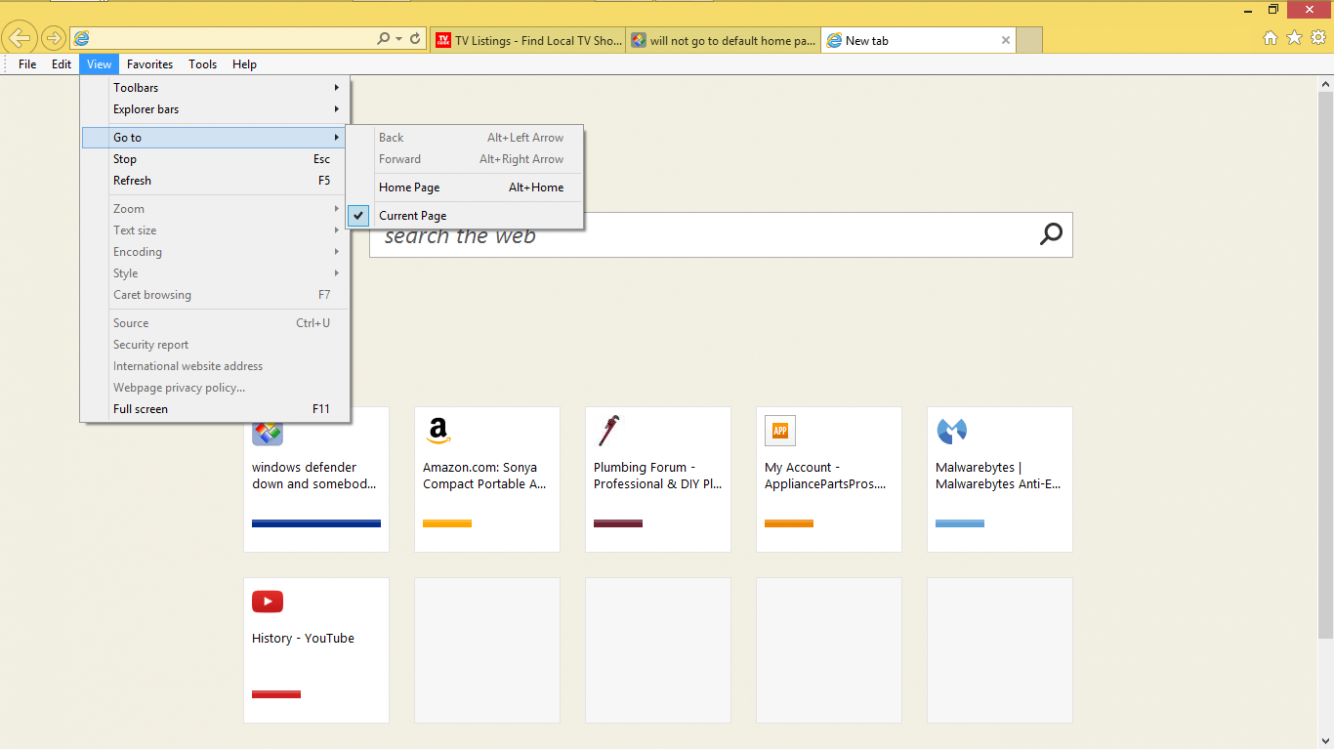The height and width of the screenshot is (750, 1334).
Task: Click the Plumbing Forum wrench icon
Action: (x=609, y=431)
